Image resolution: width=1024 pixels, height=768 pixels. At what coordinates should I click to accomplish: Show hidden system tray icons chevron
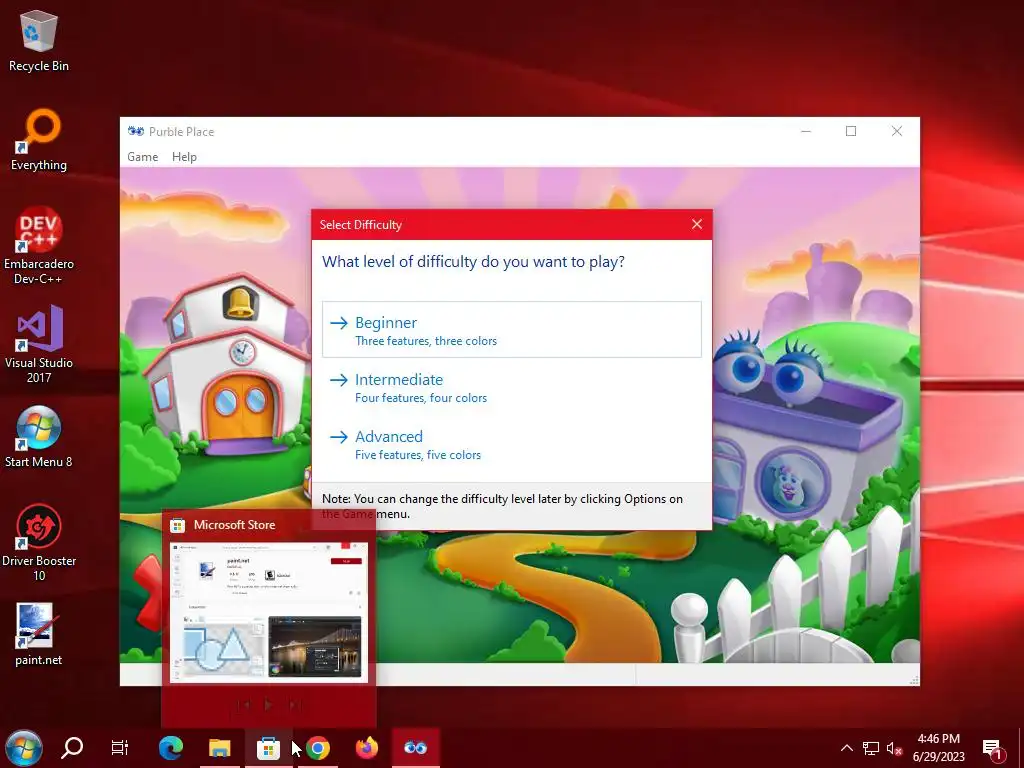tap(846, 748)
